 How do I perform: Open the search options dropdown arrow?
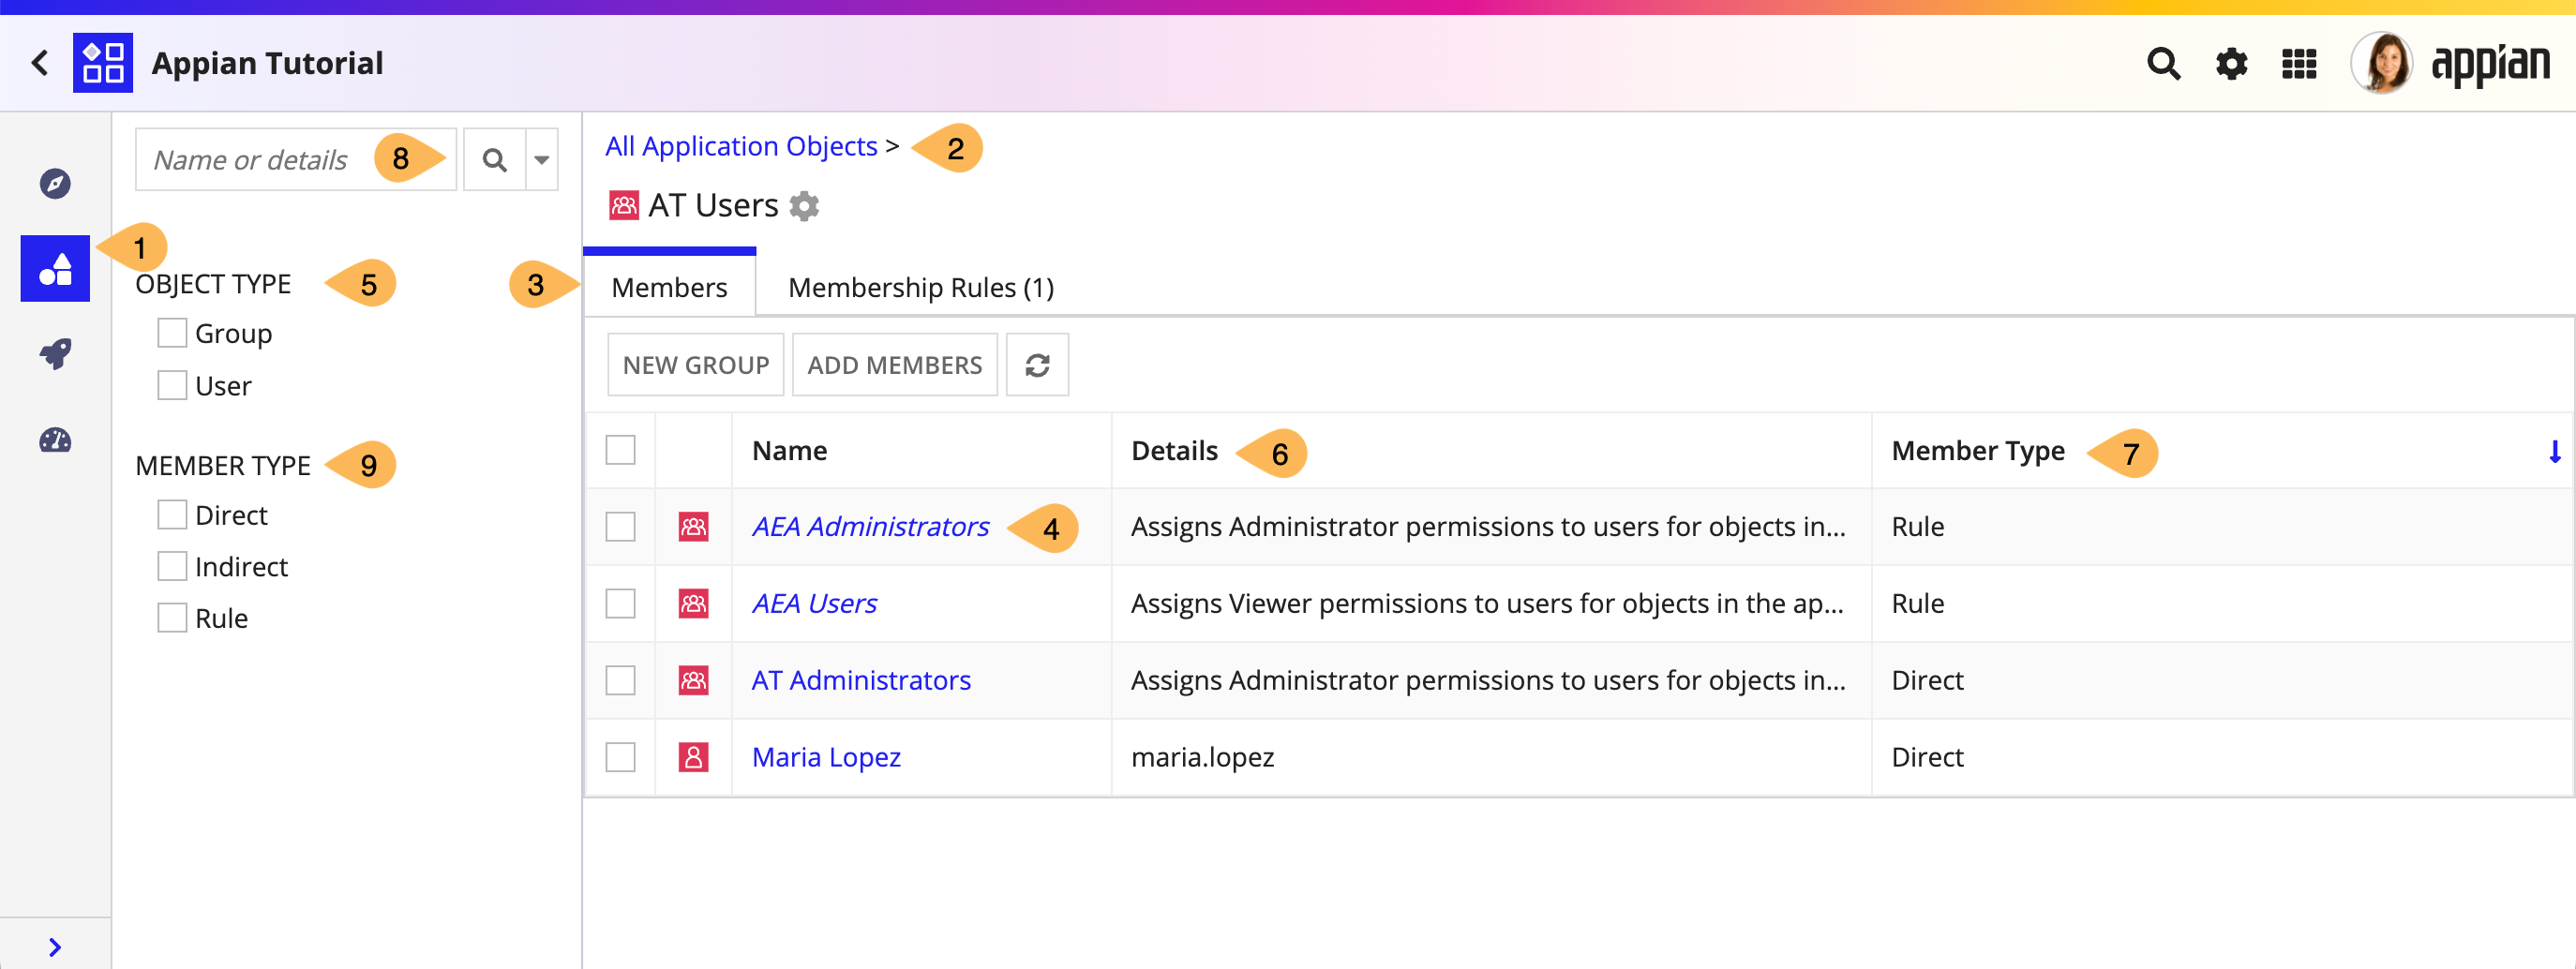(x=541, y=160)
